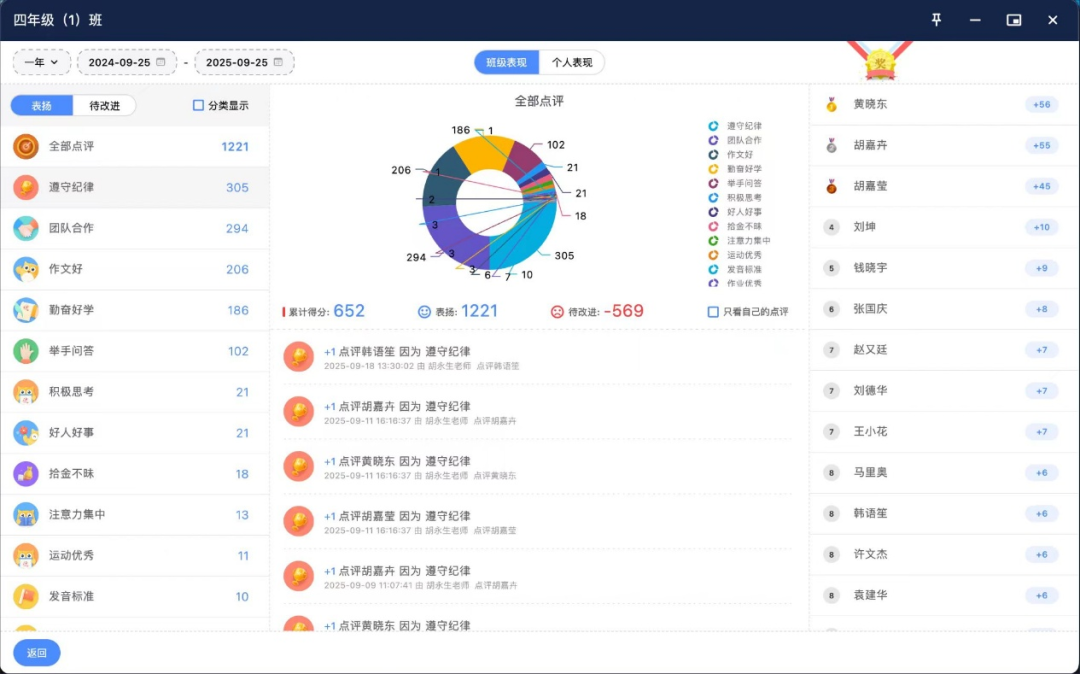Screen dimensions: 1080x674
Task: Select the 表扬 tab
Action: coord(42,105)
